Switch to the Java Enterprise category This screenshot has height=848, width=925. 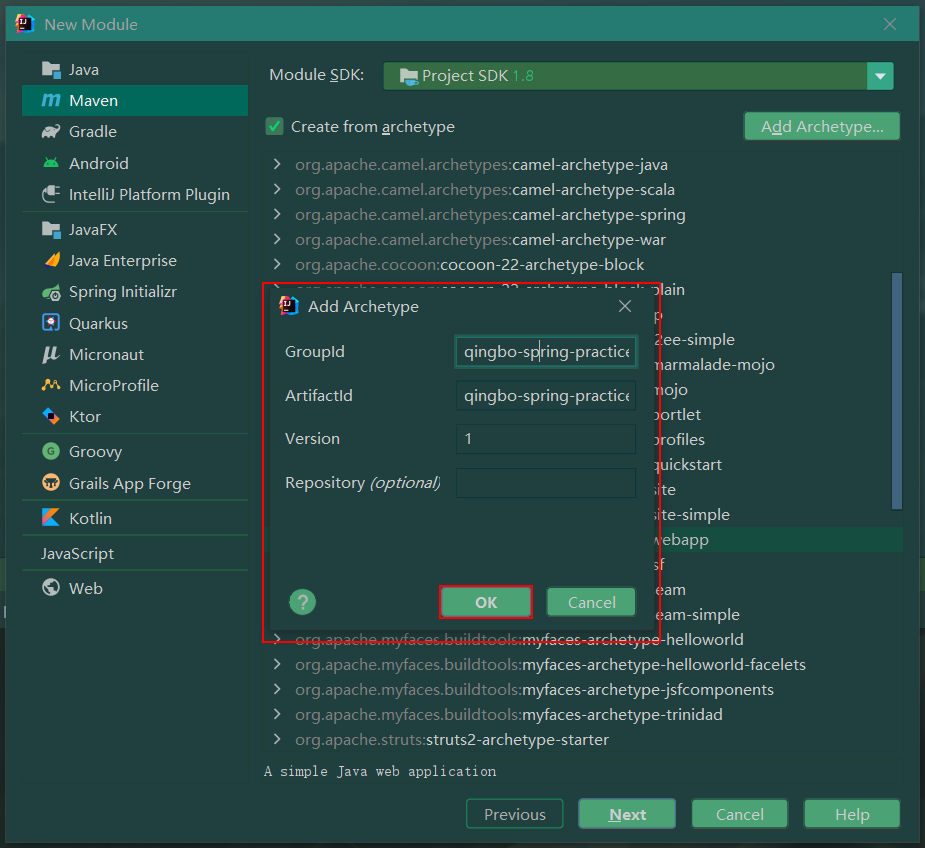(x=50, y=260)
